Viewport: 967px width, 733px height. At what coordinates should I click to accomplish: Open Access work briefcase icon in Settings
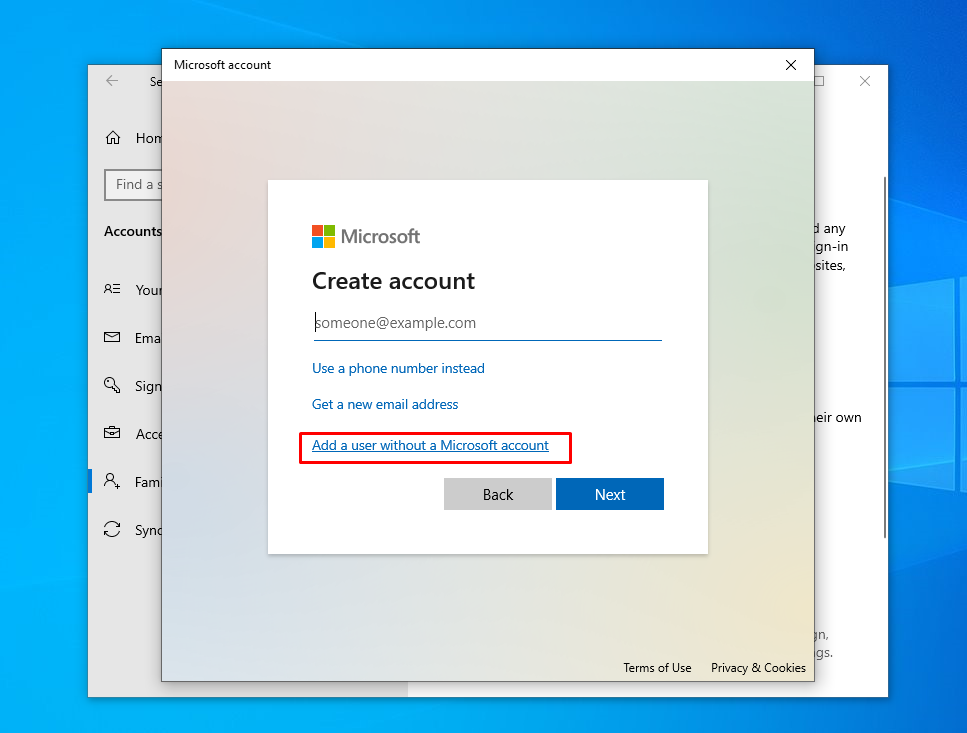pos(112,433)
